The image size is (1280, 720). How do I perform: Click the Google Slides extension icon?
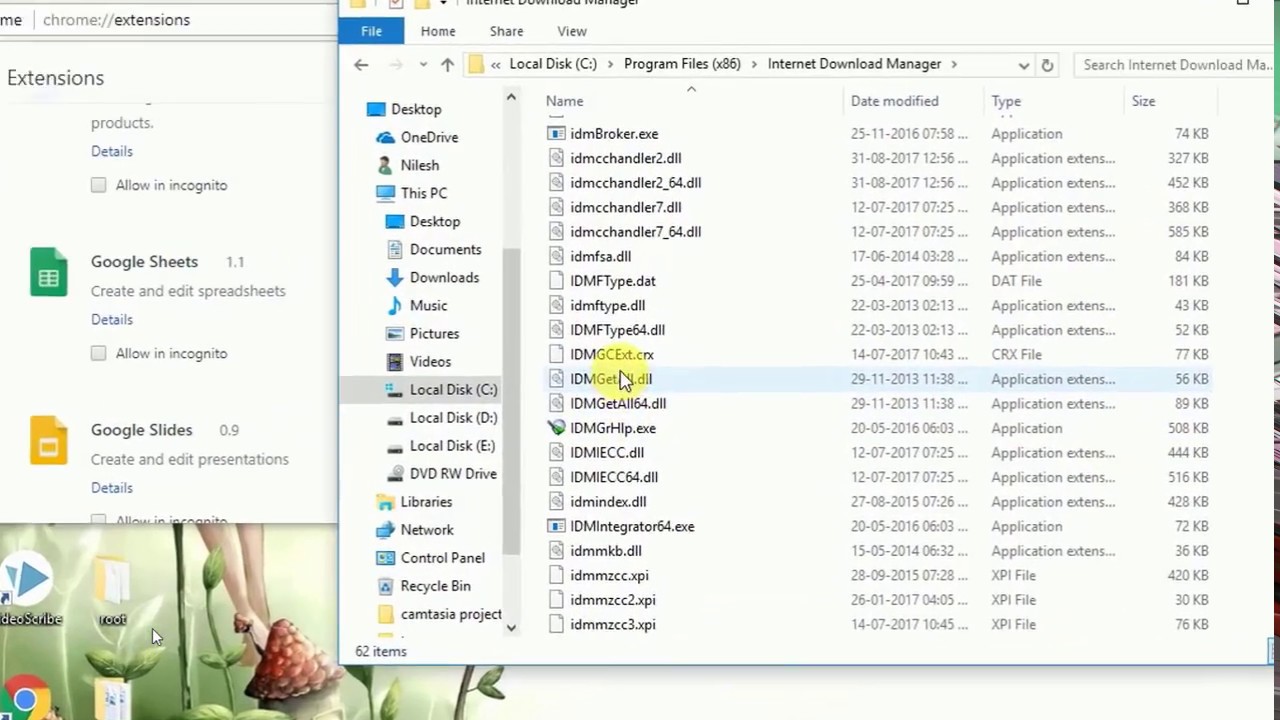(x=48, y=441)
